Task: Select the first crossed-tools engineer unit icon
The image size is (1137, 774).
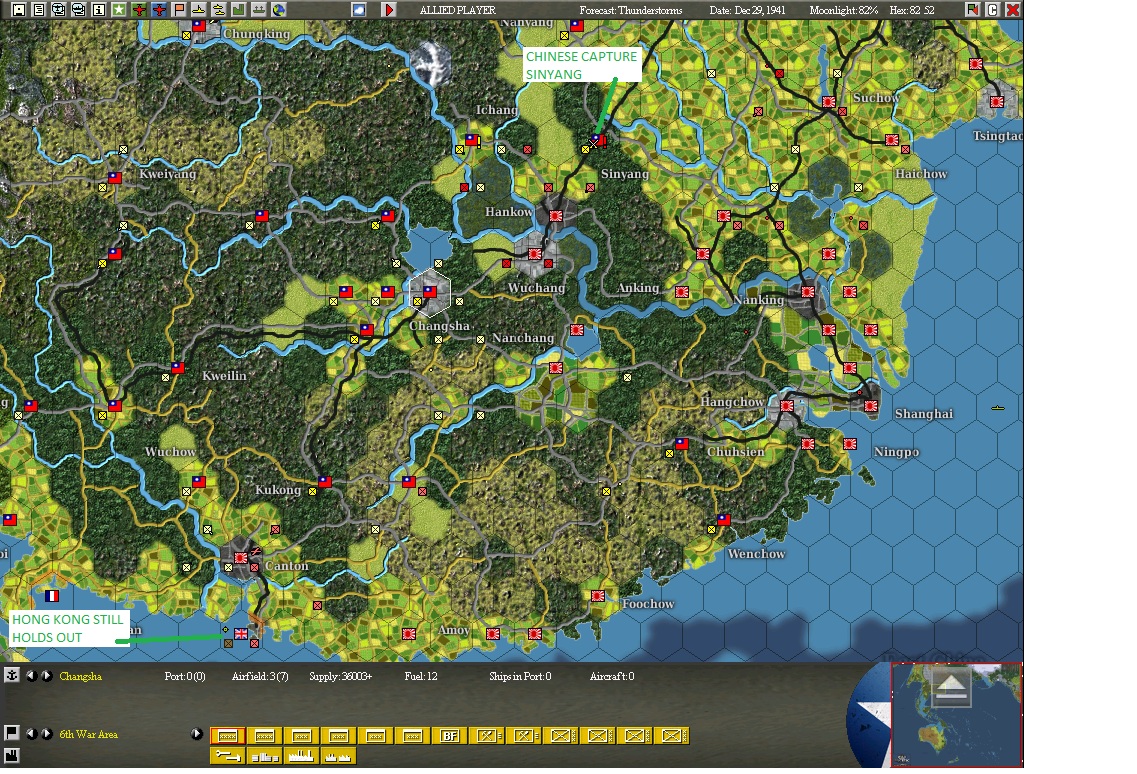Action: coord(487,736)
